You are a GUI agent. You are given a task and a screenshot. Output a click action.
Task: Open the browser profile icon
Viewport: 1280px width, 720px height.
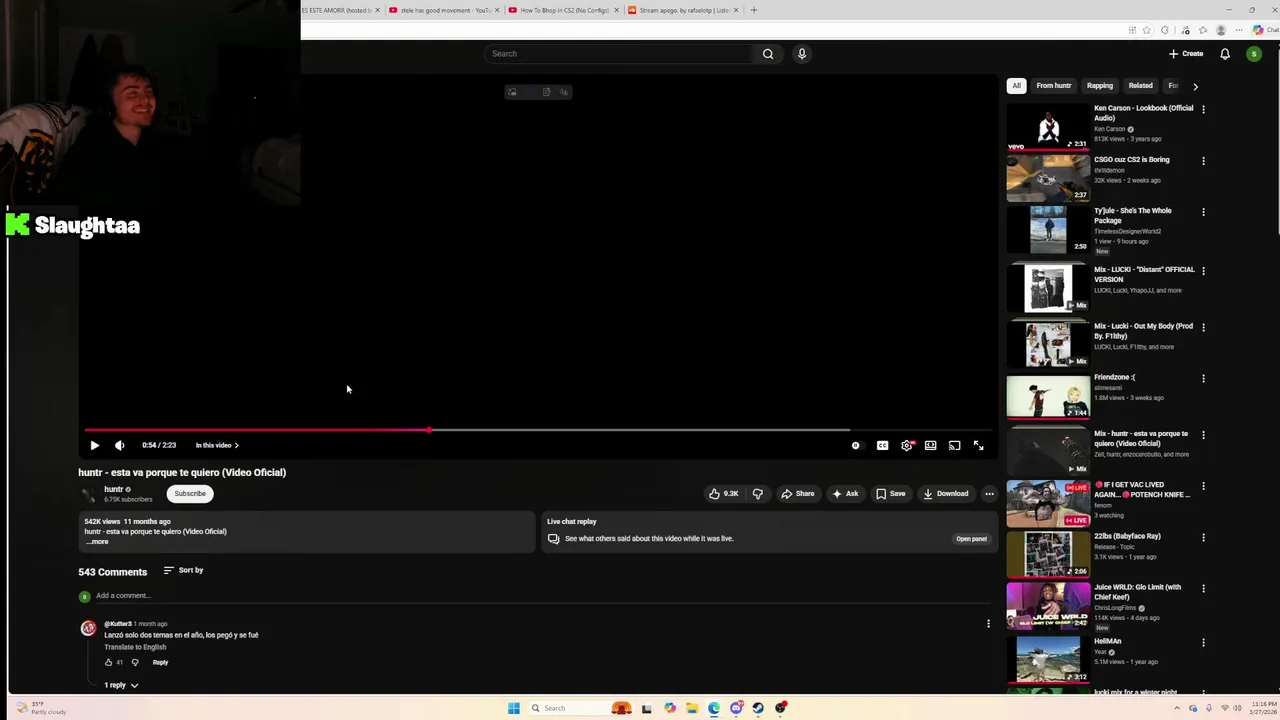pyautogui.click(x=1220, y=30)
